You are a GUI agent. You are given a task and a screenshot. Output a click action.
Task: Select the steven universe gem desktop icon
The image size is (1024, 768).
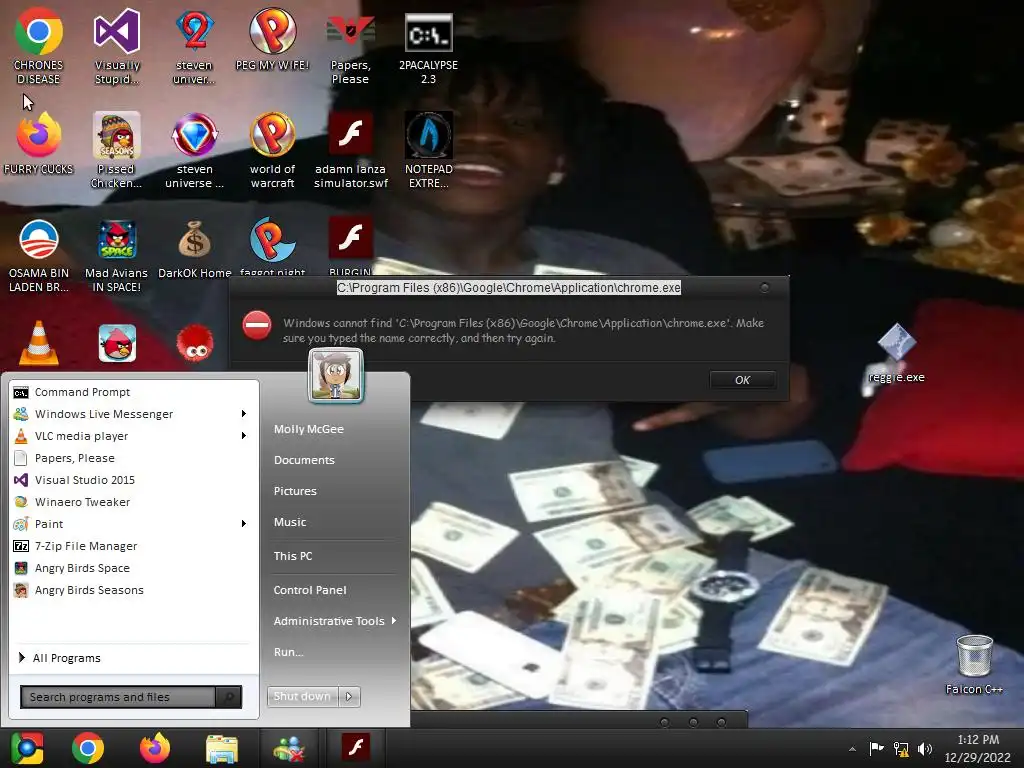(x=195, y=150)
